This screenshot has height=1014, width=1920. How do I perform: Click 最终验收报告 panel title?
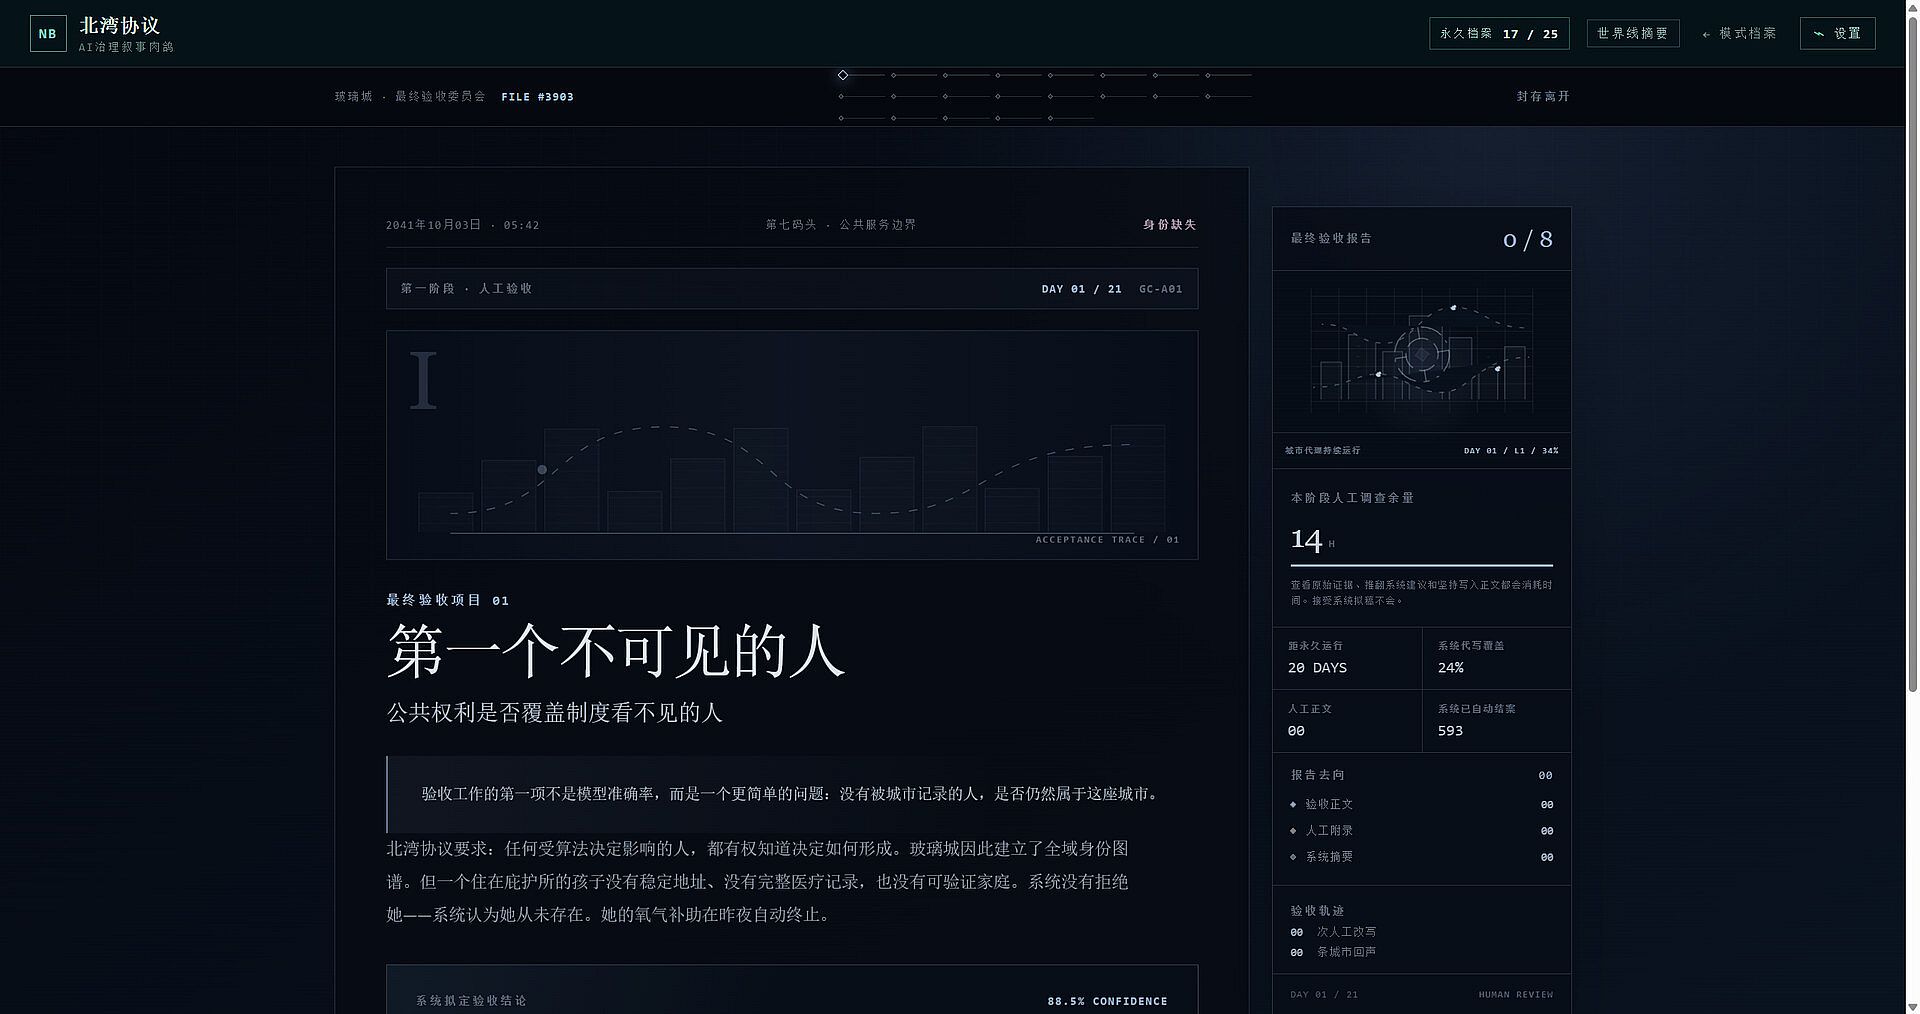pyautogui.click(x=1331, y=238)
